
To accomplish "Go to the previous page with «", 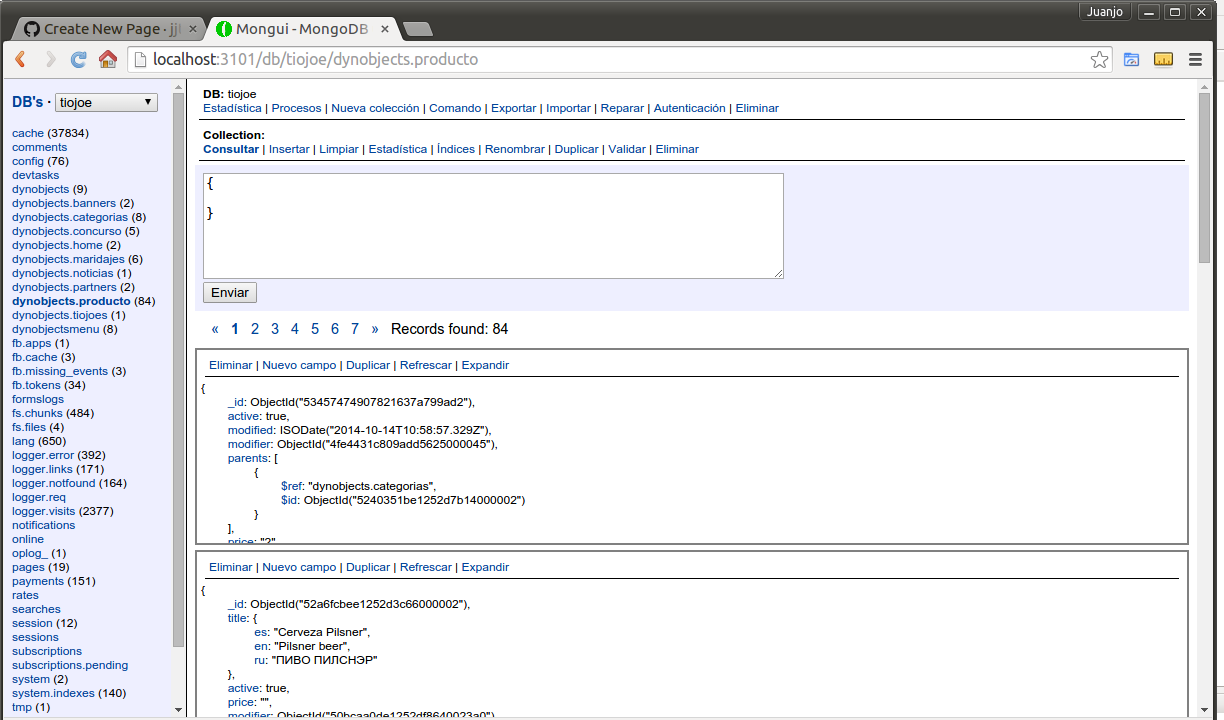I will pos(215,329).
